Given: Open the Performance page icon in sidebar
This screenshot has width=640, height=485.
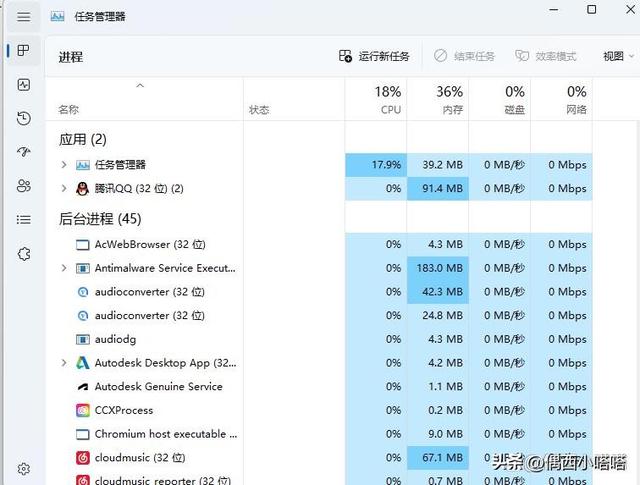Looking at the screenshot, I should [x=24, y=85].
